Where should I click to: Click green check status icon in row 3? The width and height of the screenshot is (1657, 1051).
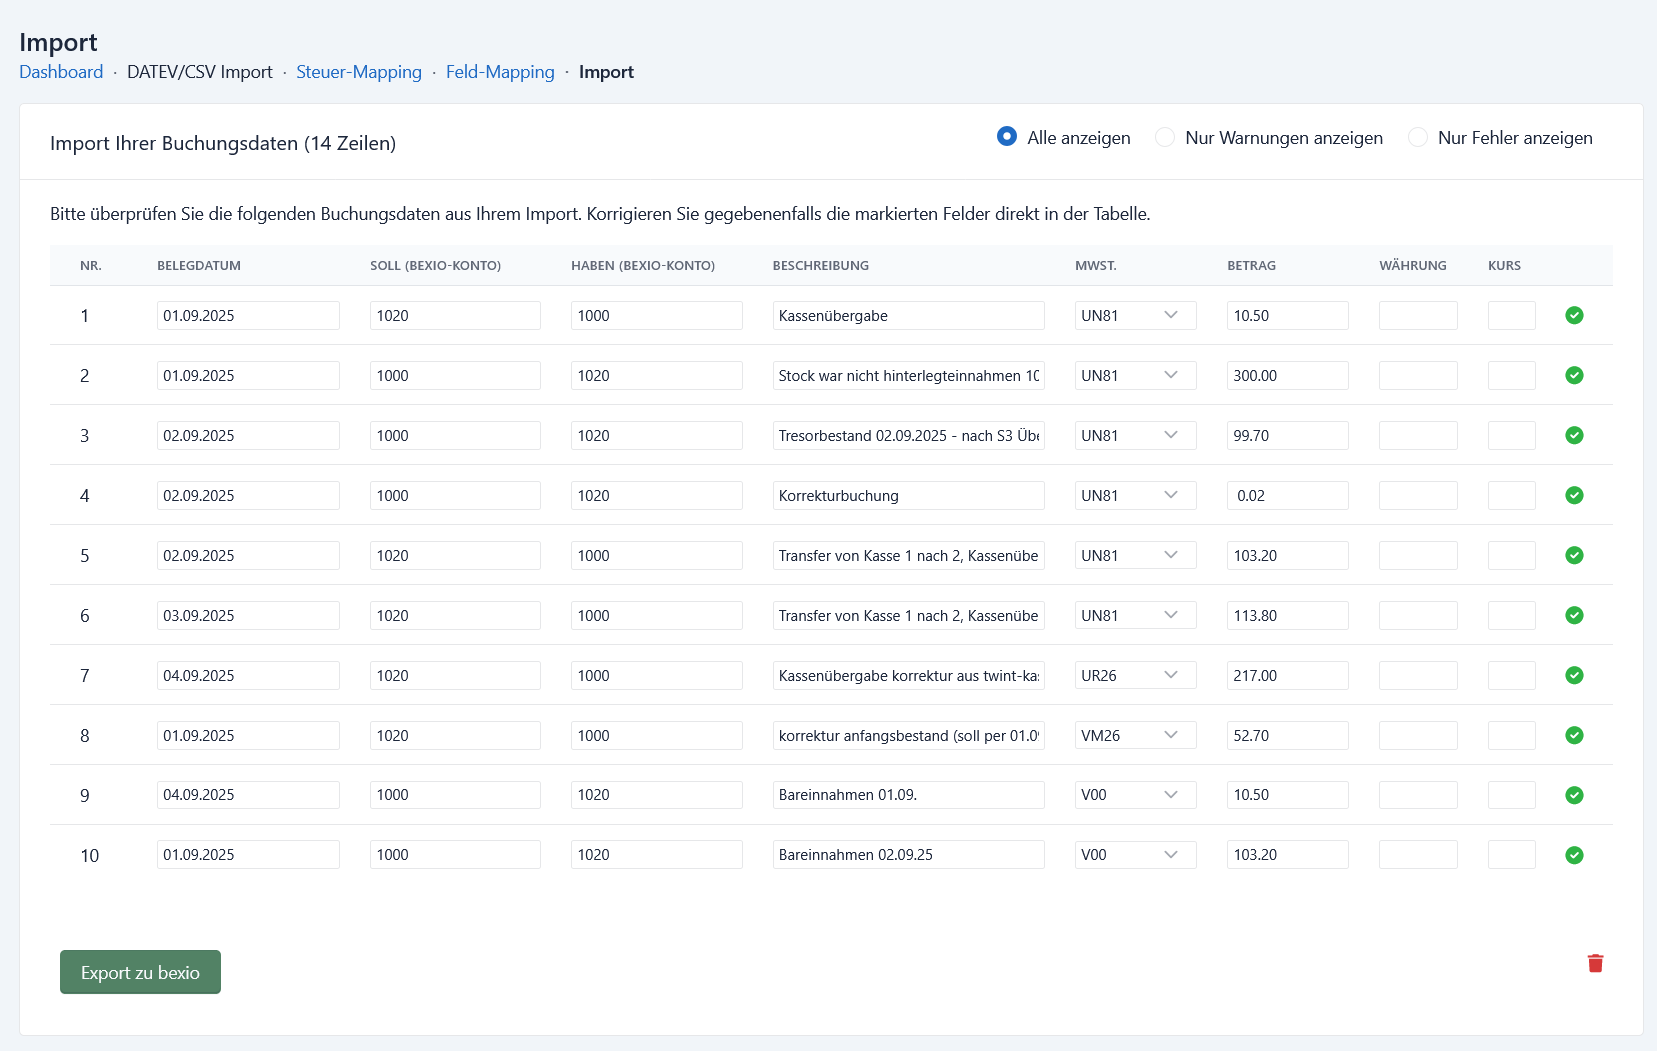click(x=1574, y=435)
